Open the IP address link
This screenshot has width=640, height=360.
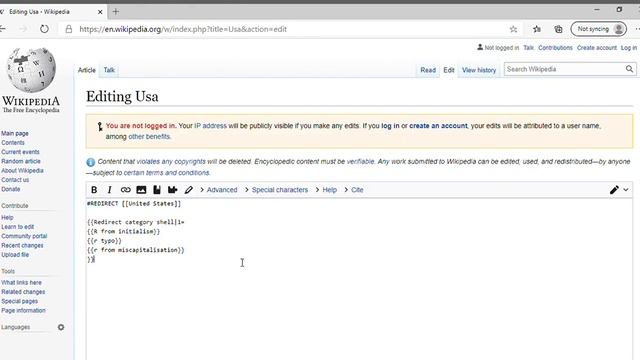click(x=210, y=126)
